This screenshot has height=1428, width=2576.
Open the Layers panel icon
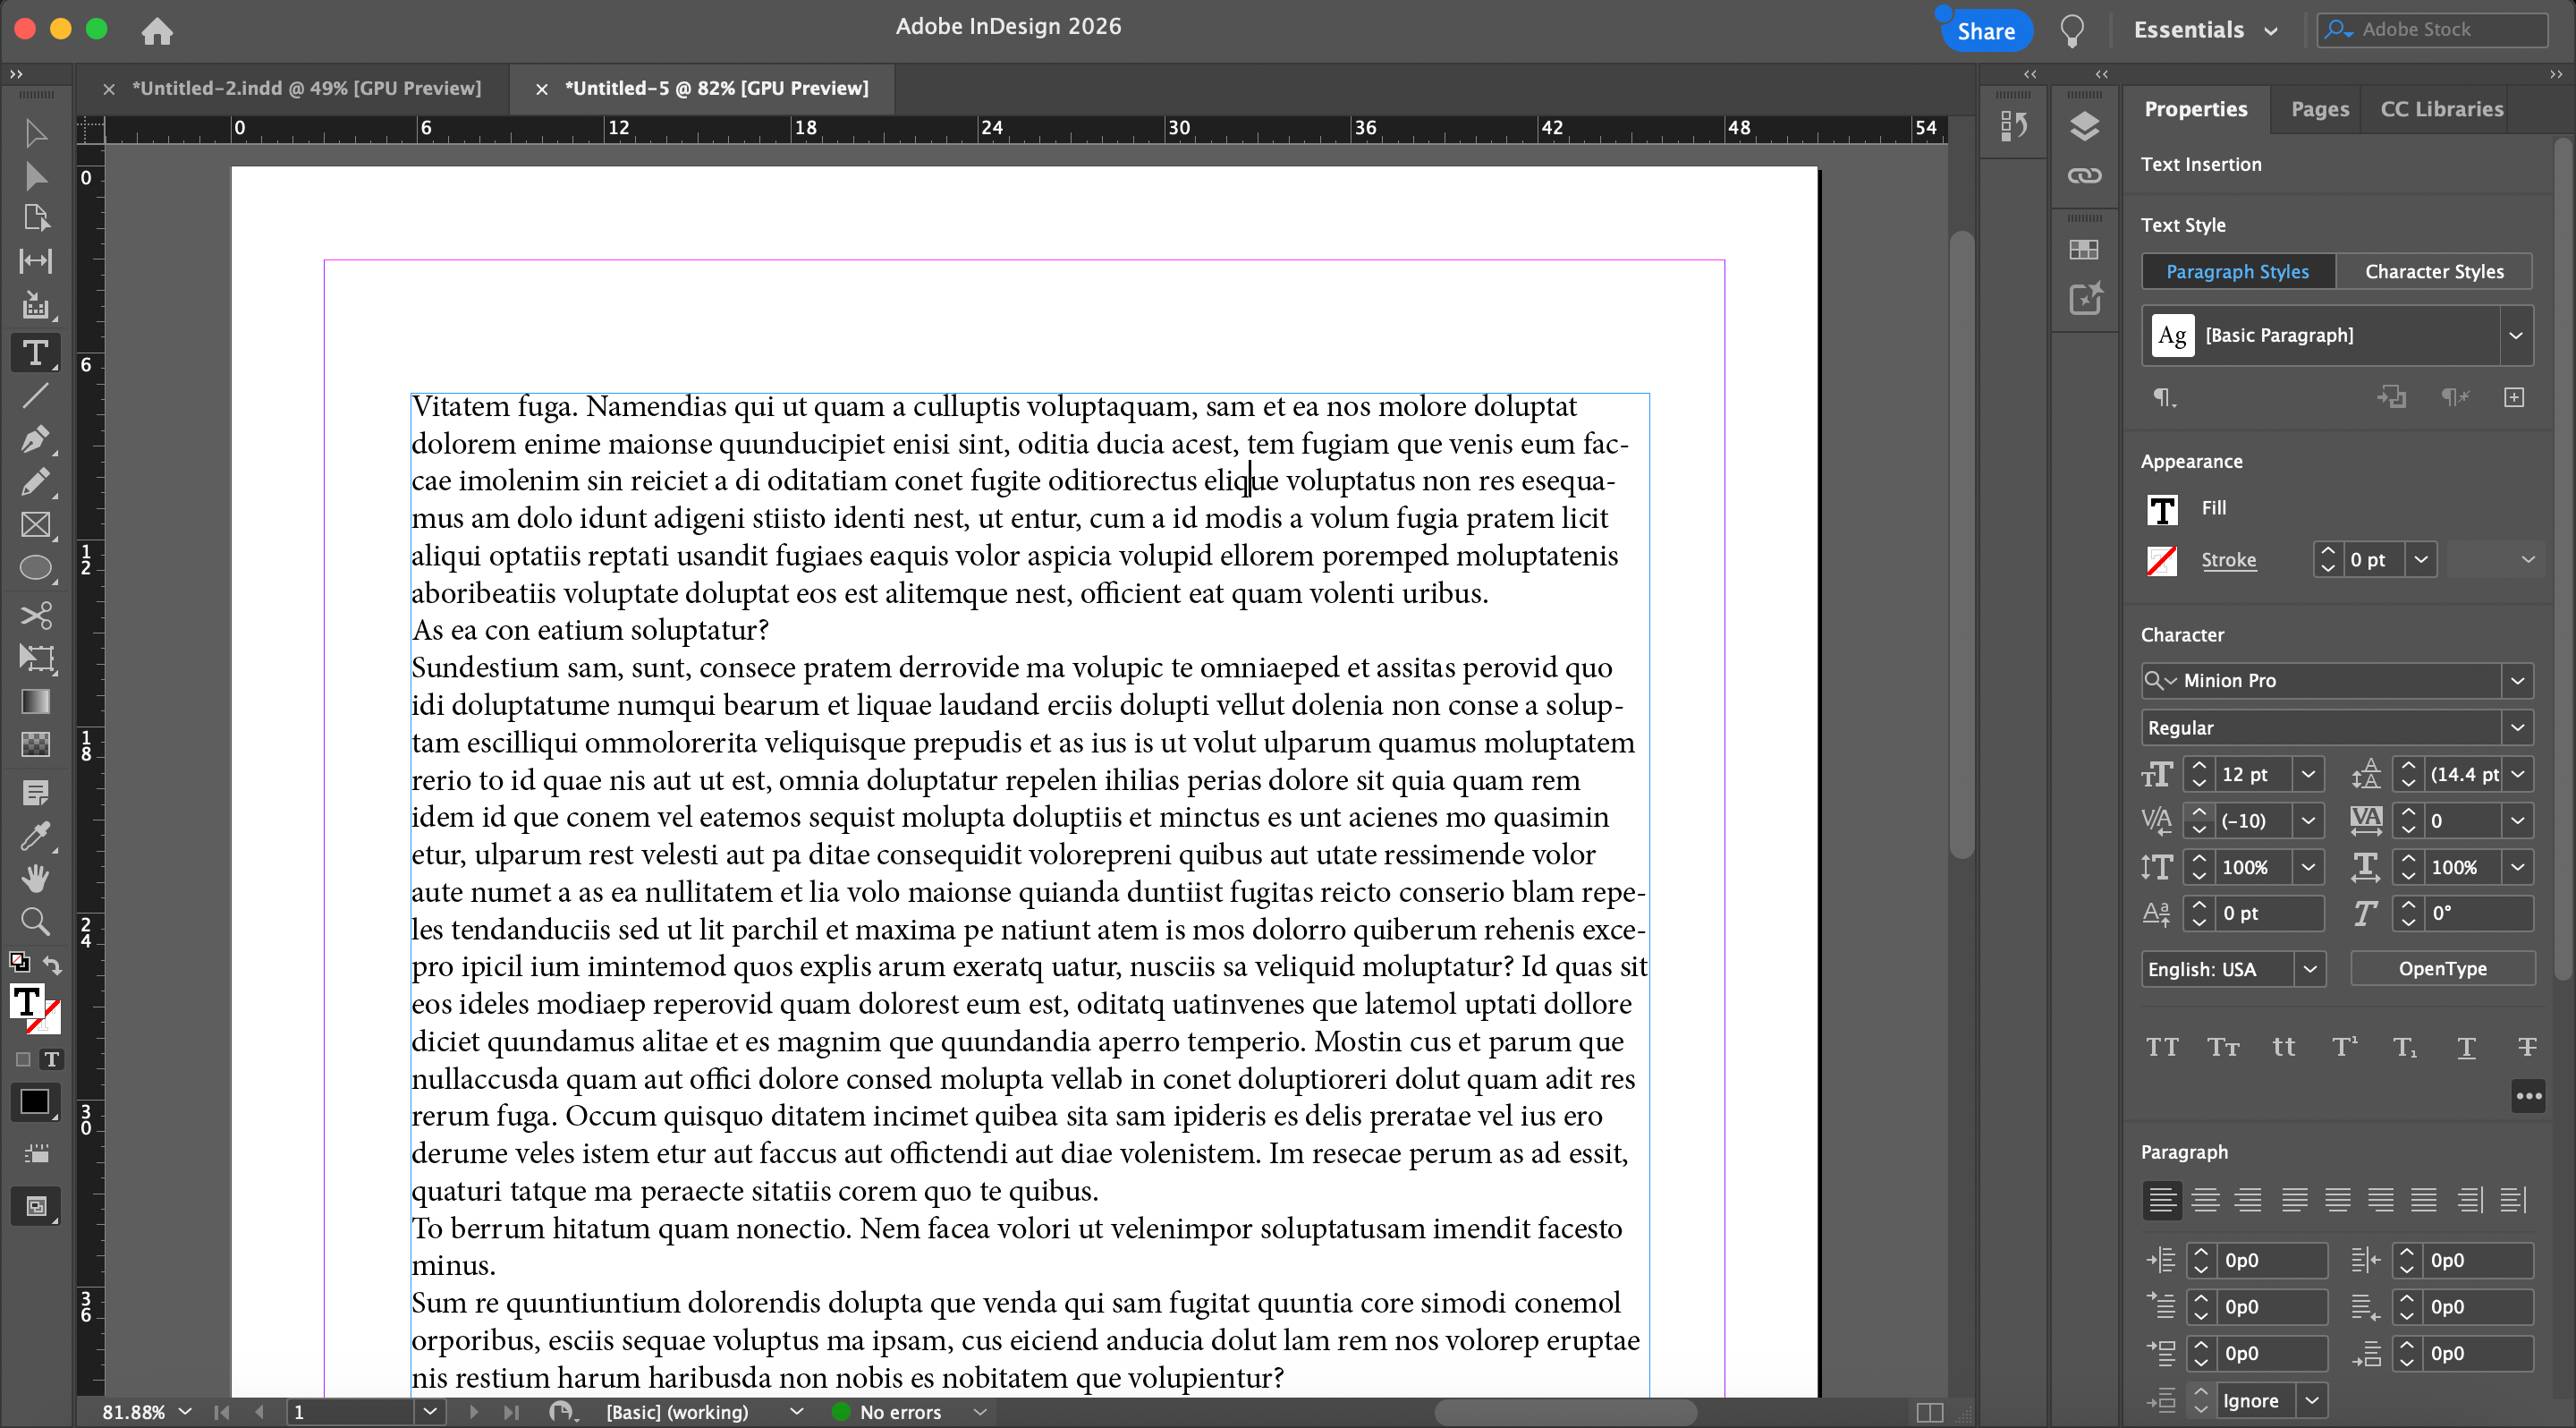(2084, 127)
